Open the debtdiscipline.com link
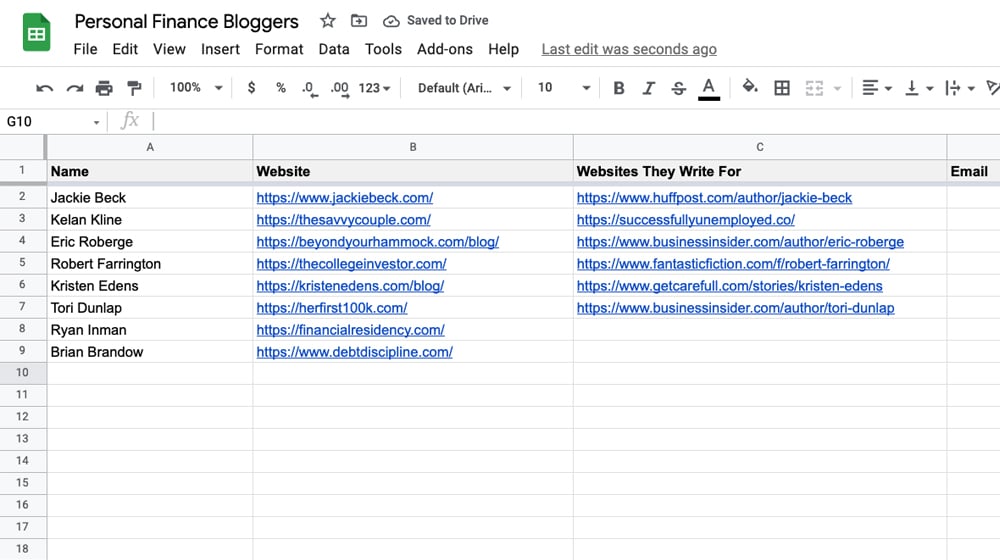Viewport: 1000px width, 560px height. pyautogui.click(x=355, y=352)
